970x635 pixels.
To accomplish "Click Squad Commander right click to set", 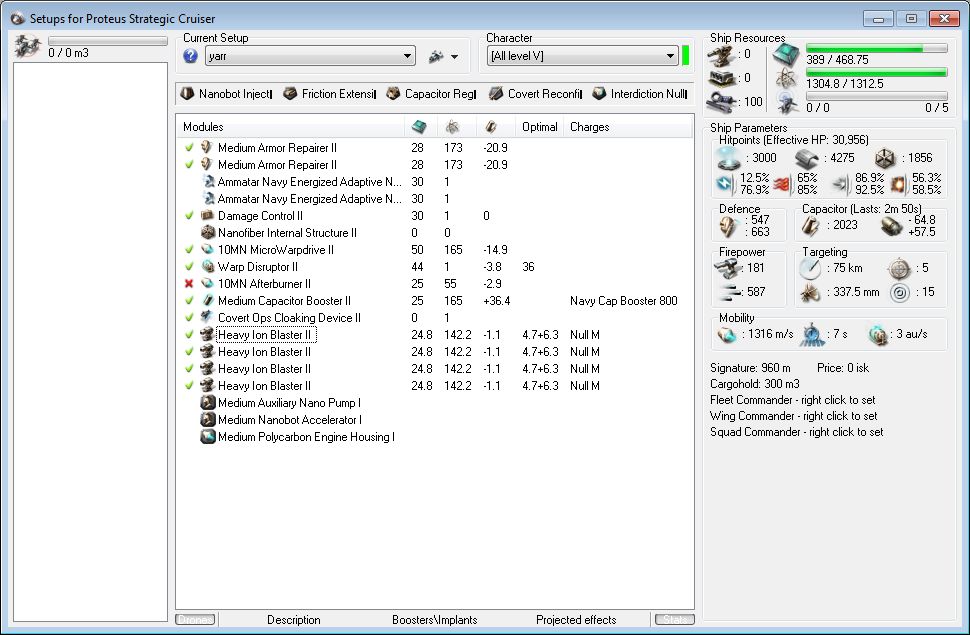I will pyautogui.click(x=797, y=432).
